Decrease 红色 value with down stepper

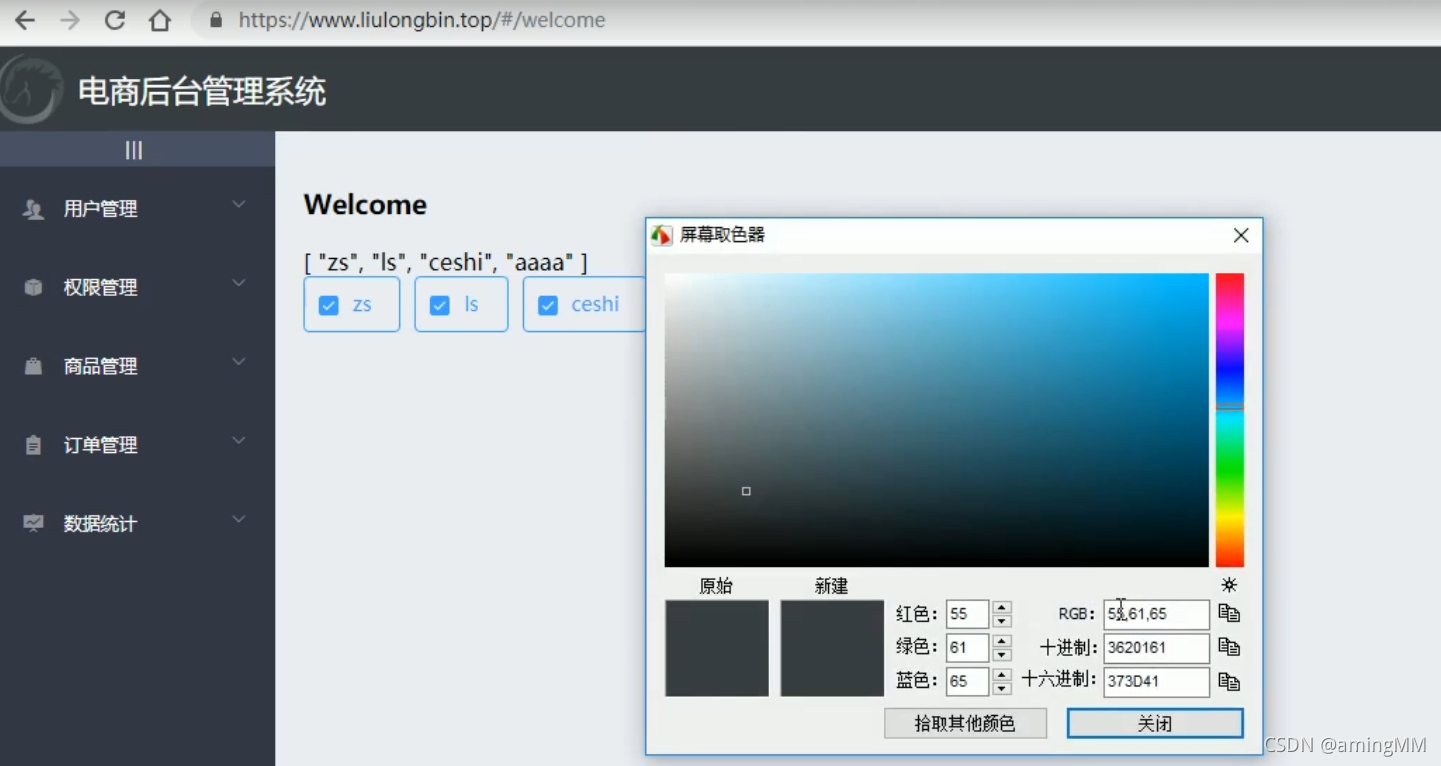[x=1002, y=621]
